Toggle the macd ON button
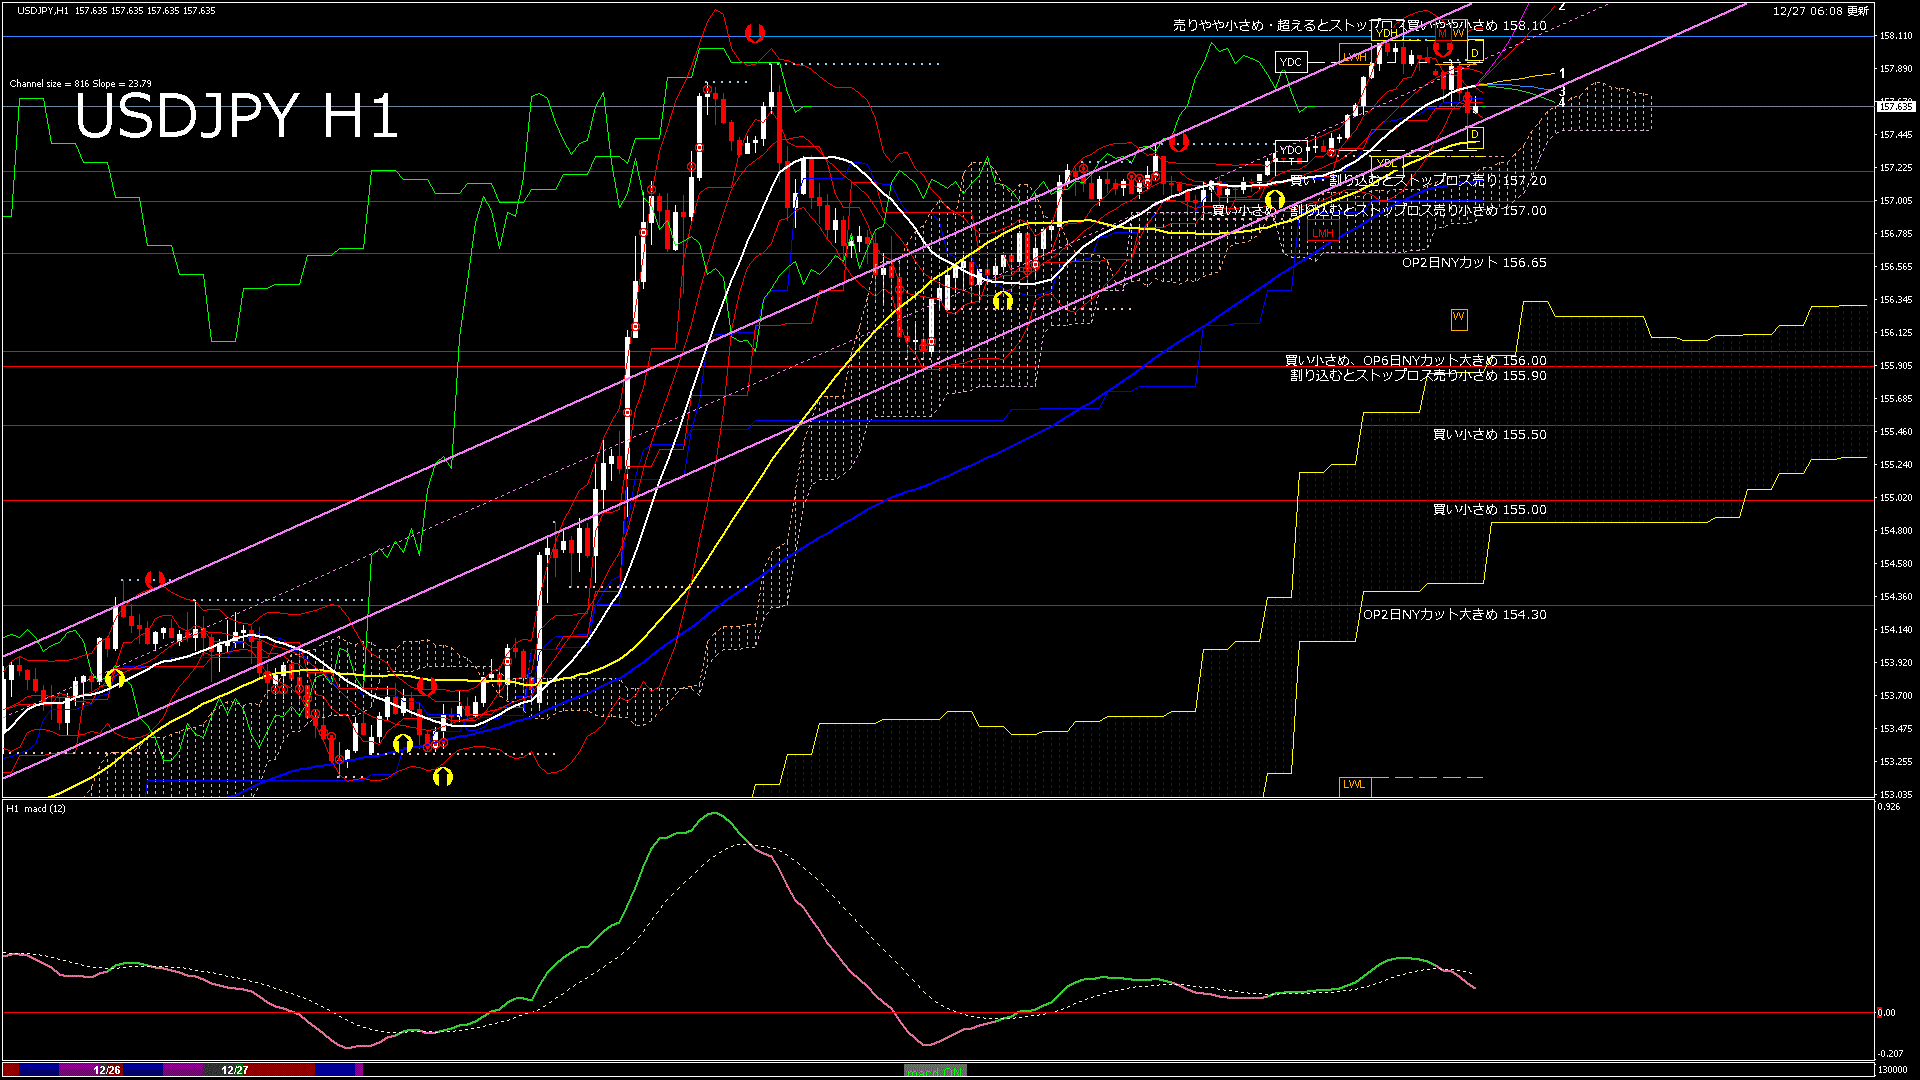The height and width of the screenshot is (1080, 1920). tap(935, 1071)
